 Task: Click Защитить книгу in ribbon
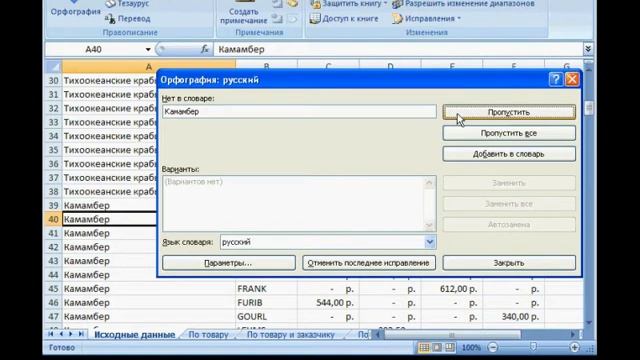tap(348, 4)
